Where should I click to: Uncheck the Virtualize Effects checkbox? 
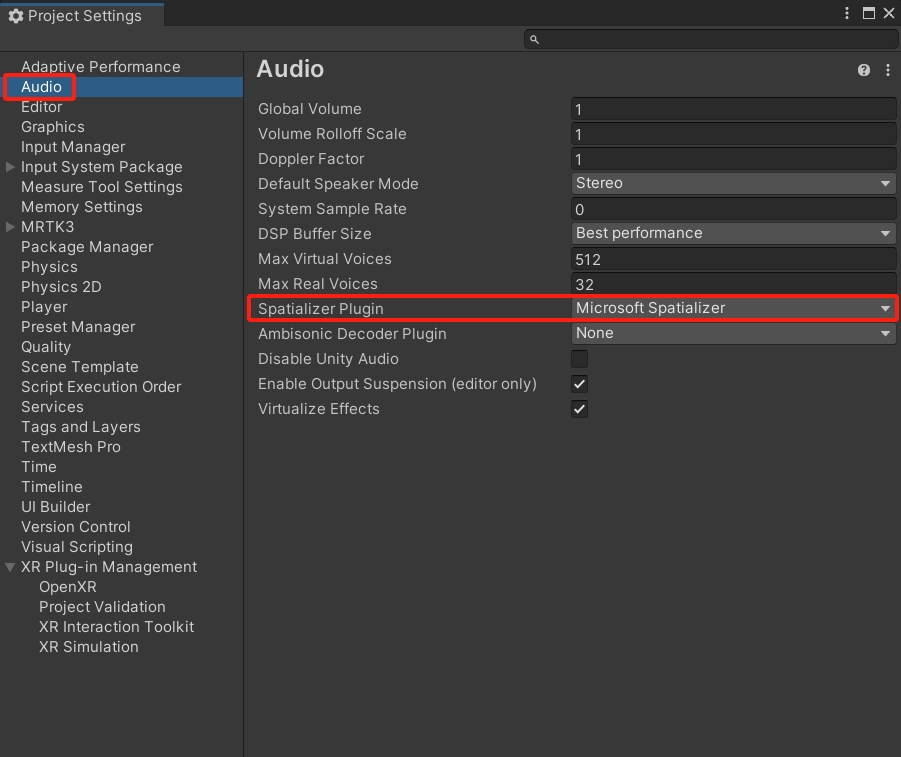tap(579, 409)
